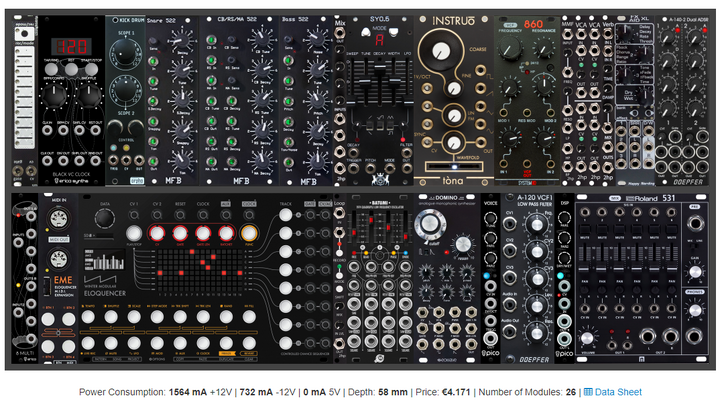Click the Winter Modular Eloquencer sequencer

click(205, 279)
